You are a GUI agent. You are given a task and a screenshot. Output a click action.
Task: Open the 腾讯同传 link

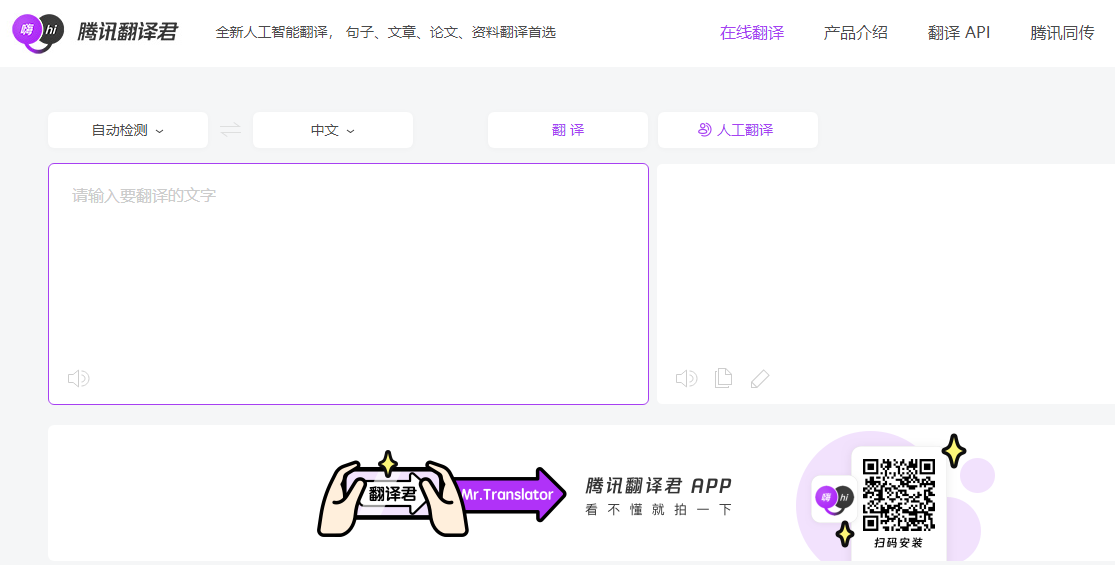1062,33
